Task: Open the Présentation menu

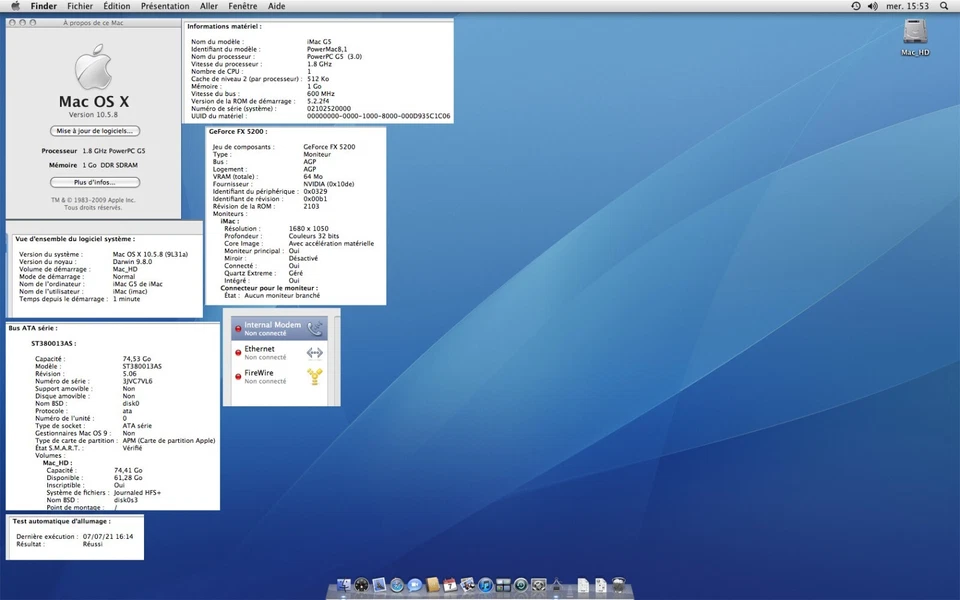Action: point(165,6)
